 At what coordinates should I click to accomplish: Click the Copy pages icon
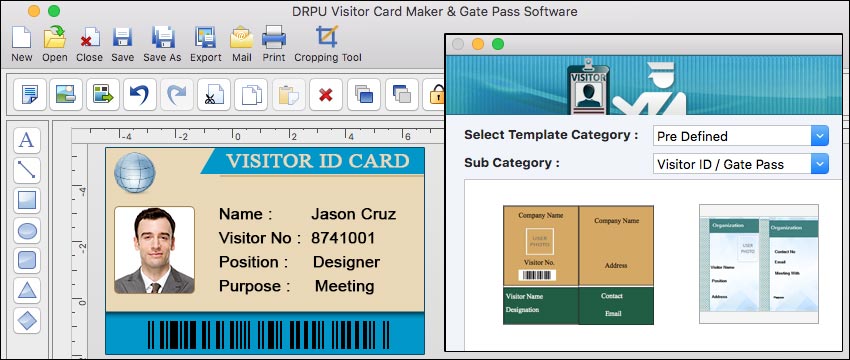coord(251,95)
